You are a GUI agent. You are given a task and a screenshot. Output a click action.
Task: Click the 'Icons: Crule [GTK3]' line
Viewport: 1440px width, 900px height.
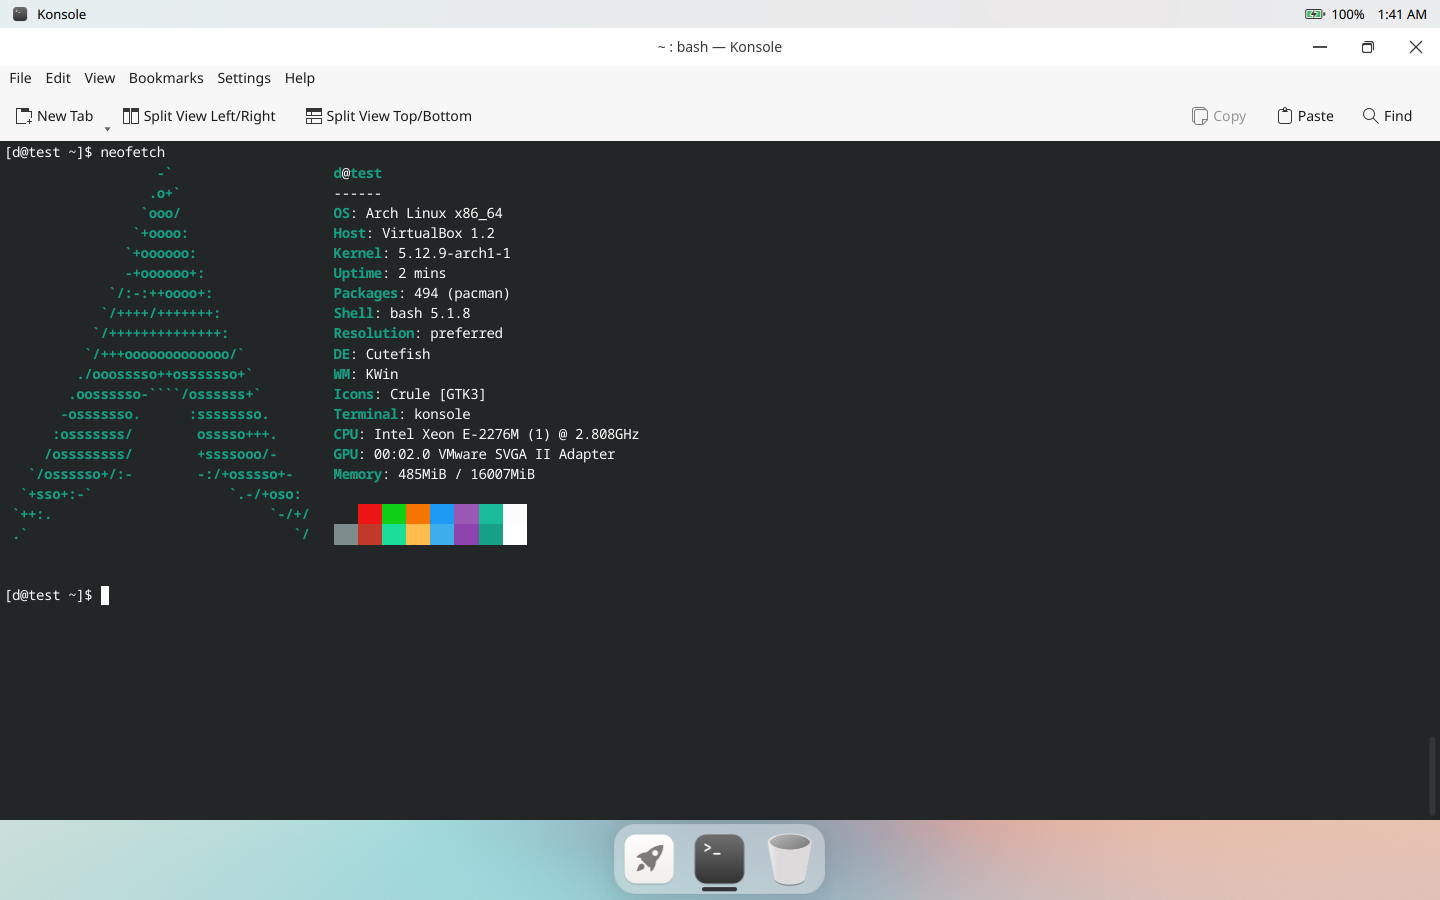pos(410,394)
